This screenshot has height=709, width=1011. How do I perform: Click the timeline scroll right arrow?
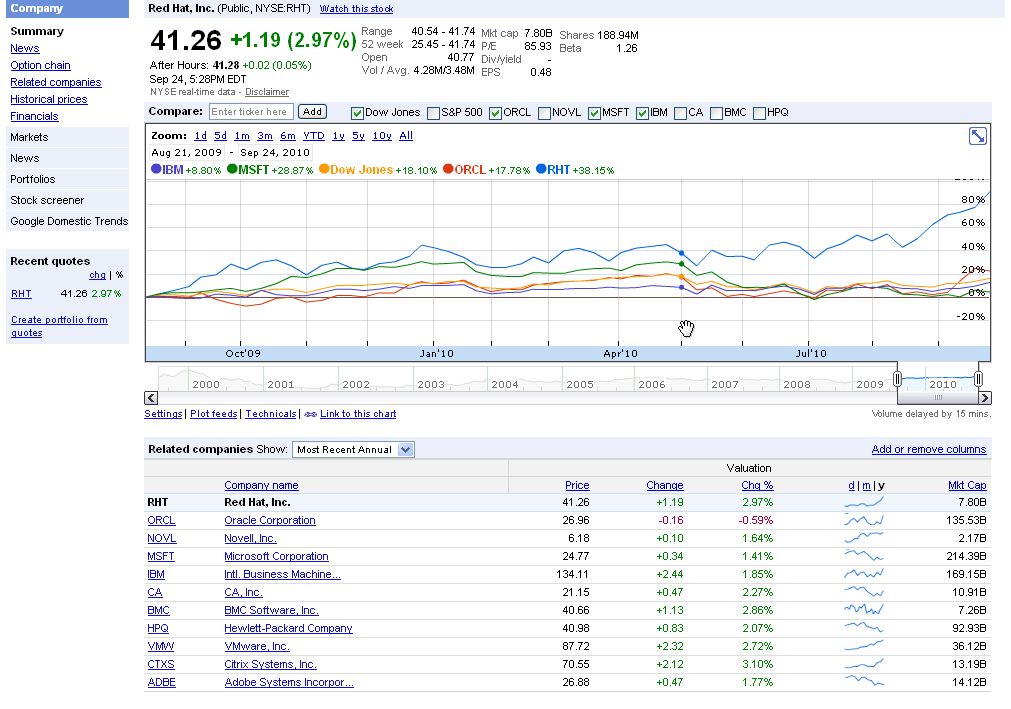(x=984, y=399)
